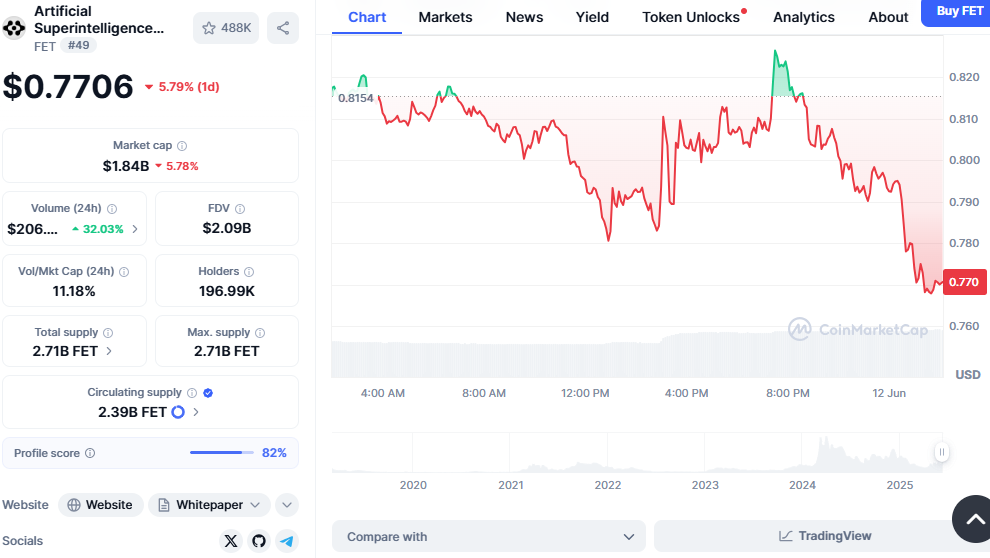This screenshot has height=558, width=990.
Task: Click Vol/Mkt Cap (24h) info icon
Action: [x=124, y=272]
